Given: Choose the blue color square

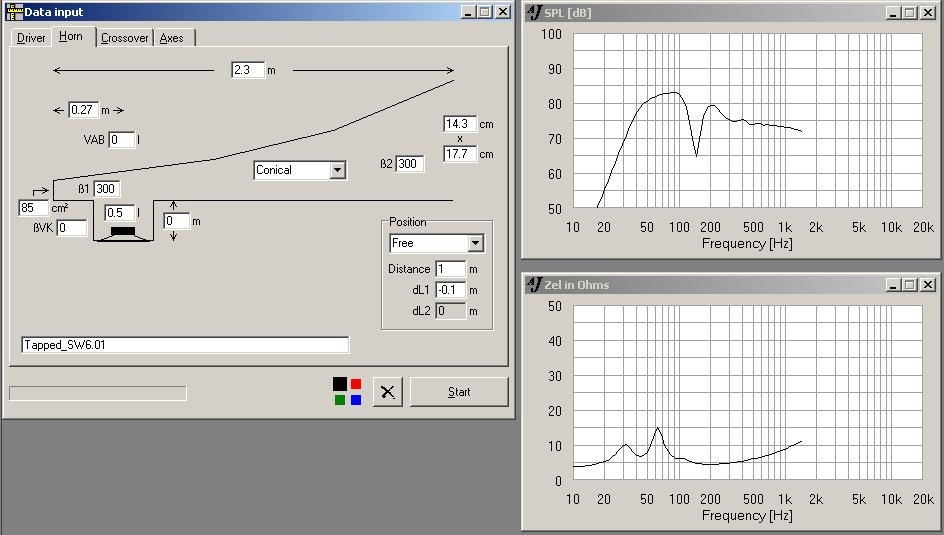Looking at the screenshot, I should coord(356,400).
